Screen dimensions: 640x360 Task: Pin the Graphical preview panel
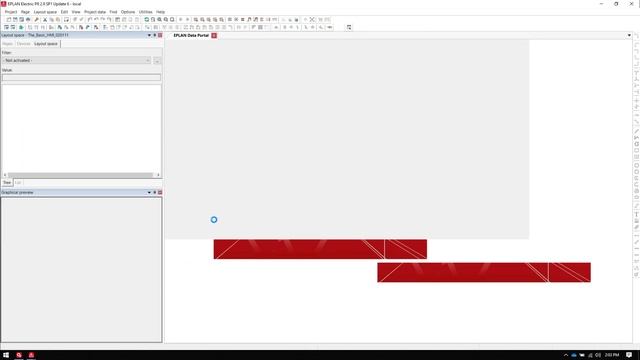pos(155,192)
